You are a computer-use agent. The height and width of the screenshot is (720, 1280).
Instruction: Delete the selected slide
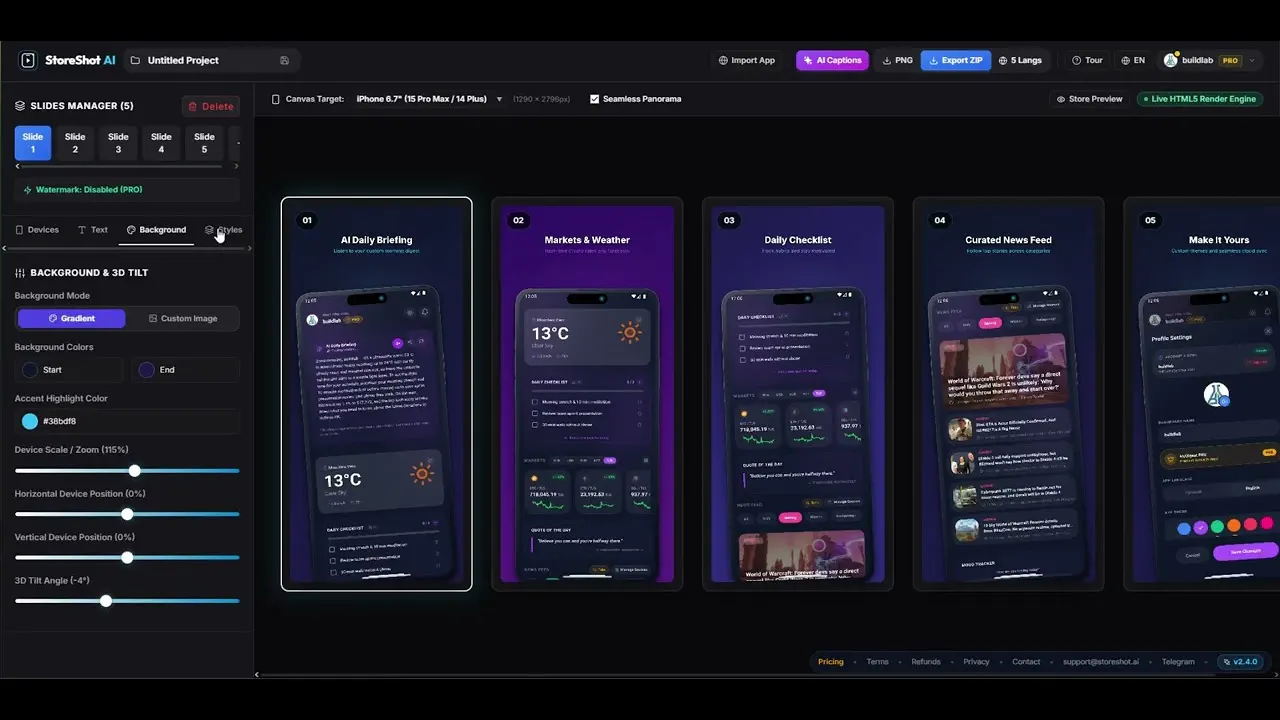coord(210,106)
